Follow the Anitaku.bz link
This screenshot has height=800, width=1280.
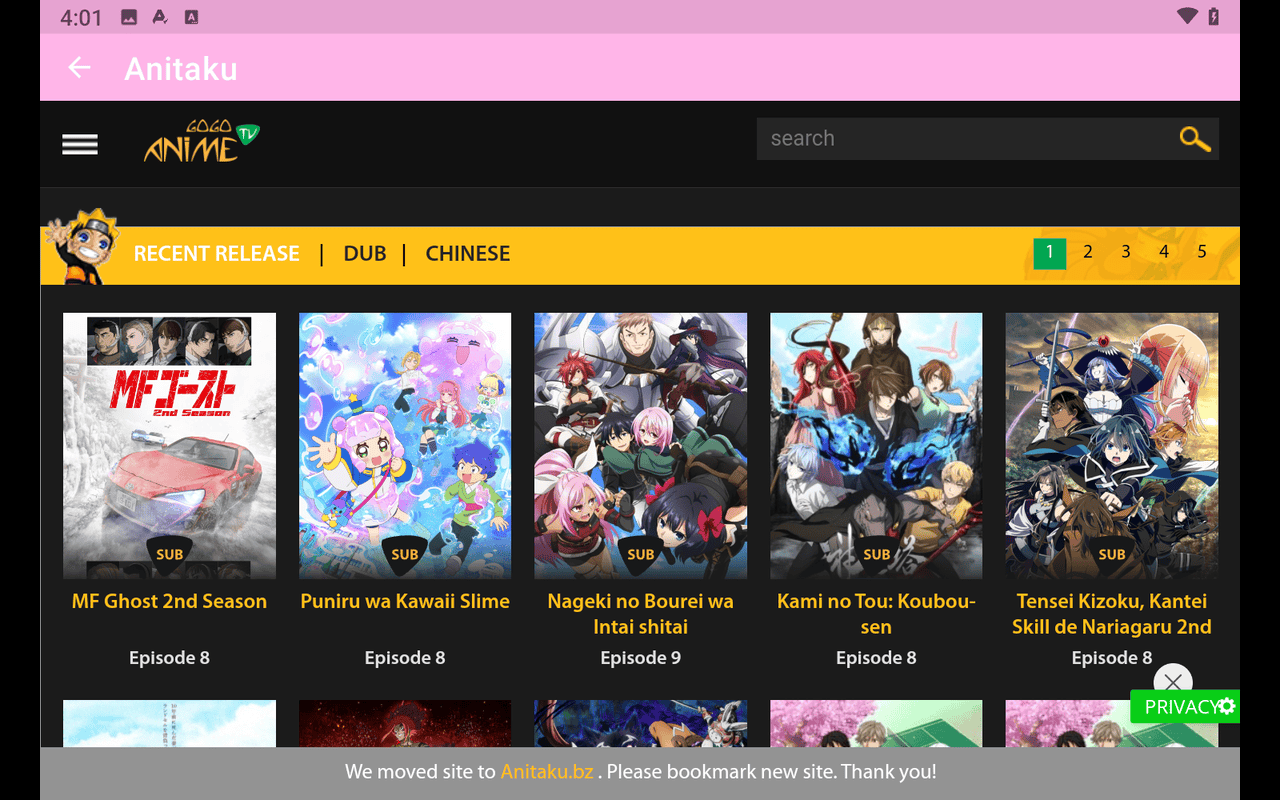[x=546, y=771]
